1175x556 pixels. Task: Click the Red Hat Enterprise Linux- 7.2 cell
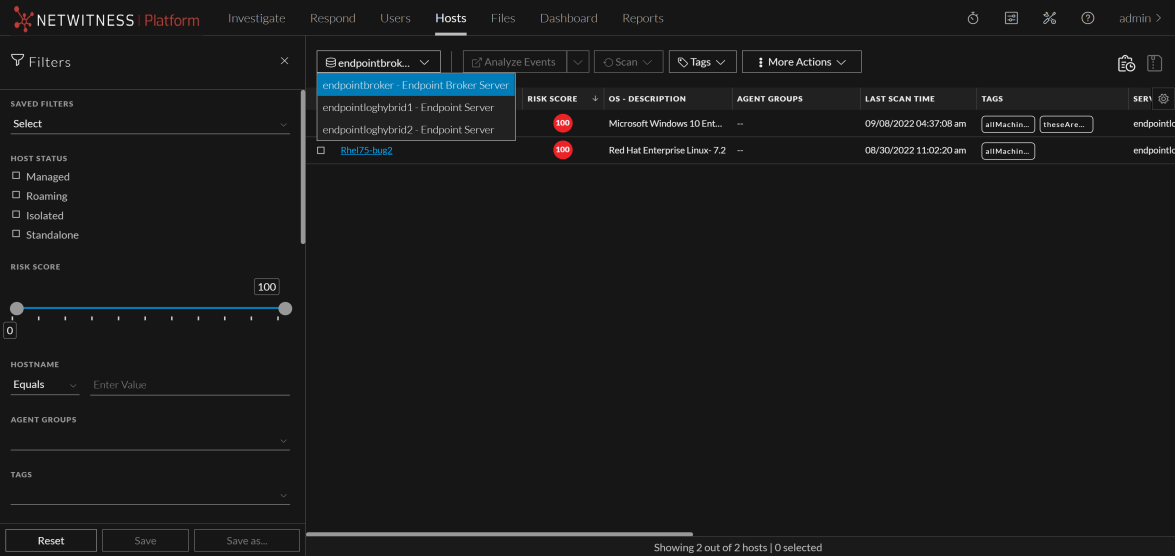pos(667,151)
